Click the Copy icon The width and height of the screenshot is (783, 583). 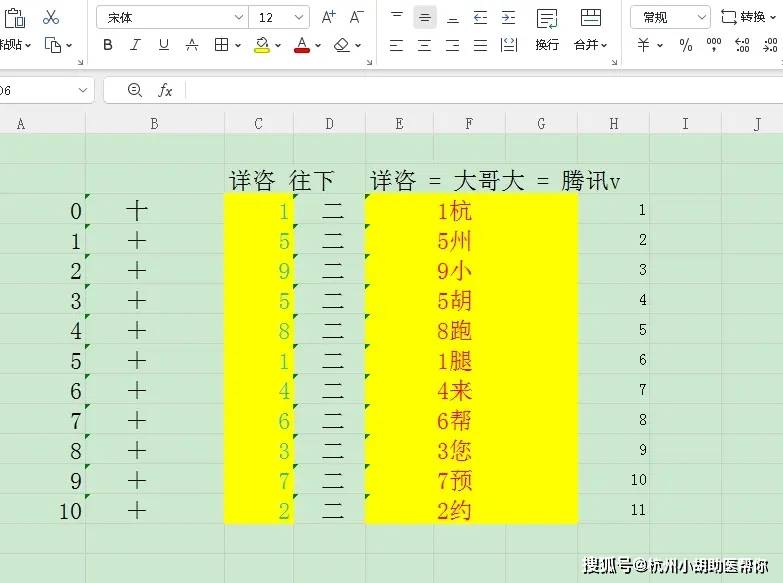pos(52,45)
